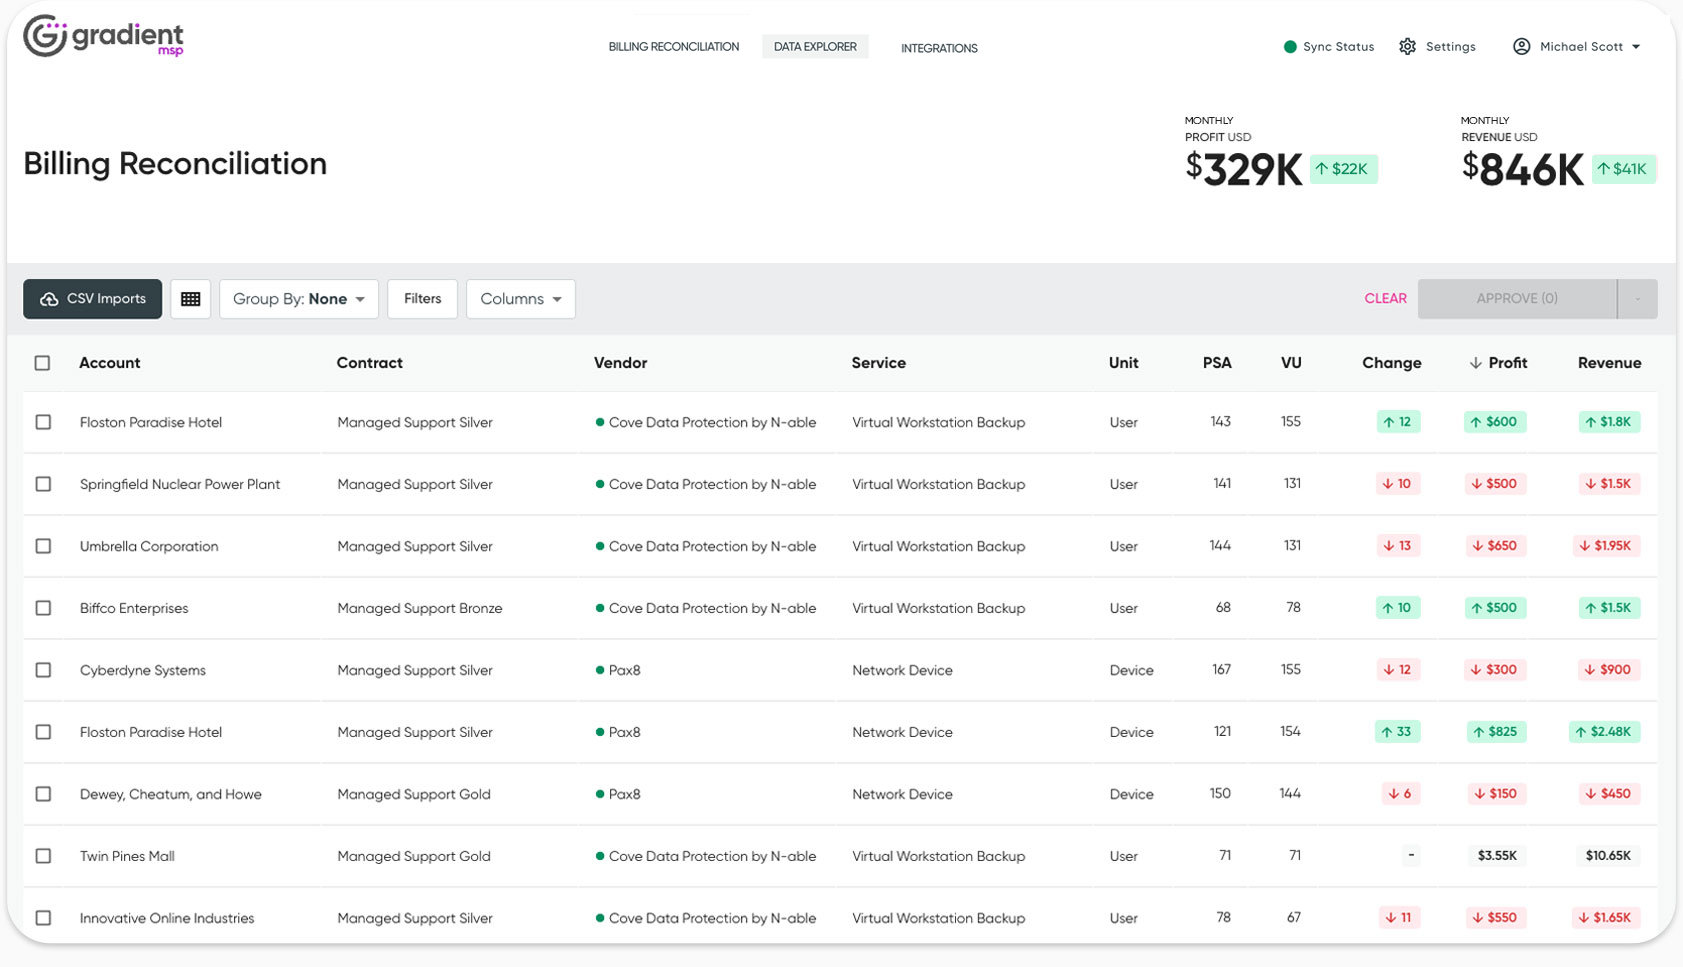Click the profit increase badge $22K
Image resolution: width=1683 pixels, height=967 pixels.
tap(1343, 169)
